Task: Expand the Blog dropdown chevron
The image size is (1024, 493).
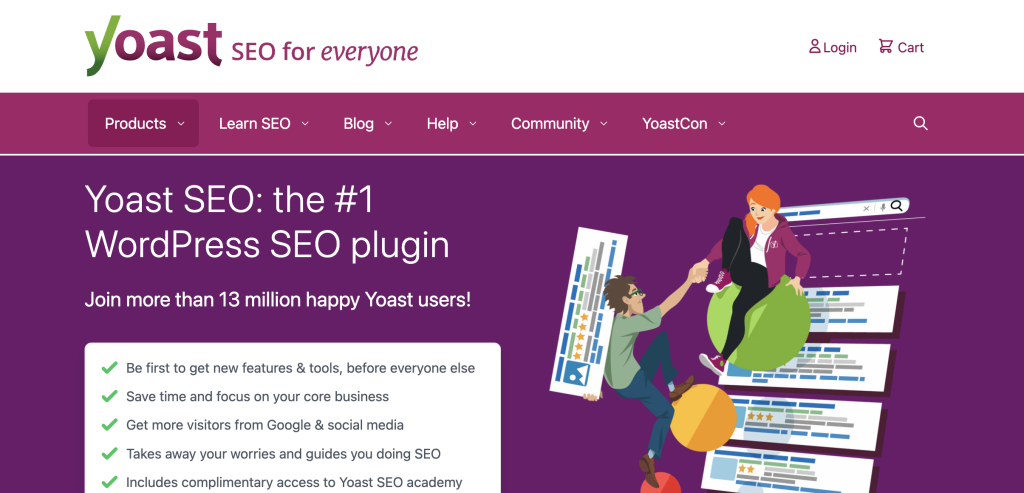Action: (x=389, y=123)
